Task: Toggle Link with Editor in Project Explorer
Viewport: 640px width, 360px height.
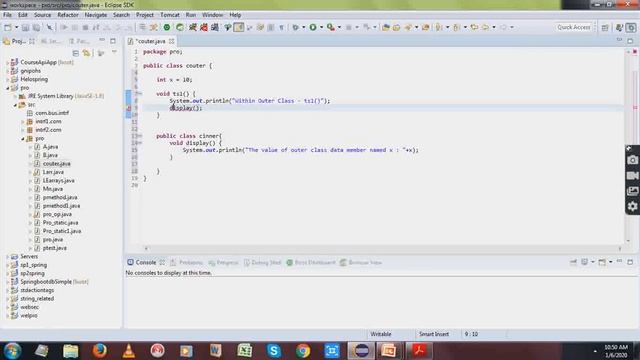Action: (x=86, y=53)
